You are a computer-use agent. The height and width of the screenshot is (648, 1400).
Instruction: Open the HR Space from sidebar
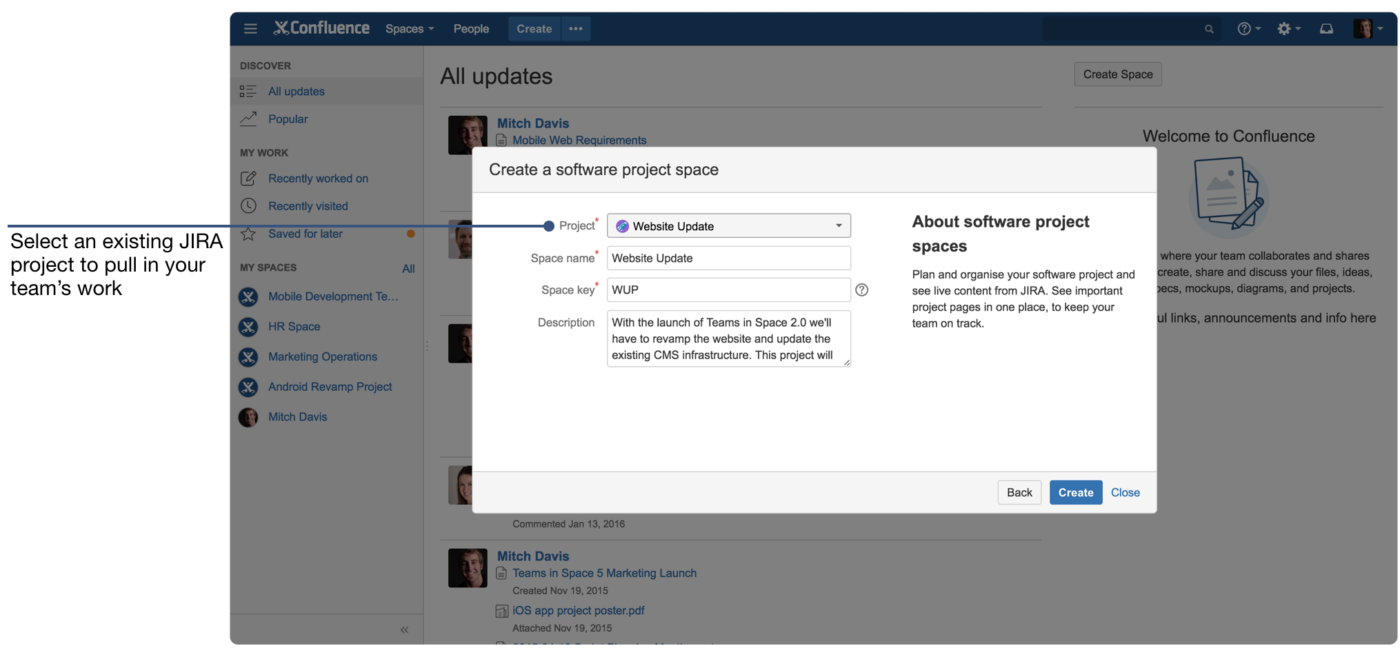point(295,326)
